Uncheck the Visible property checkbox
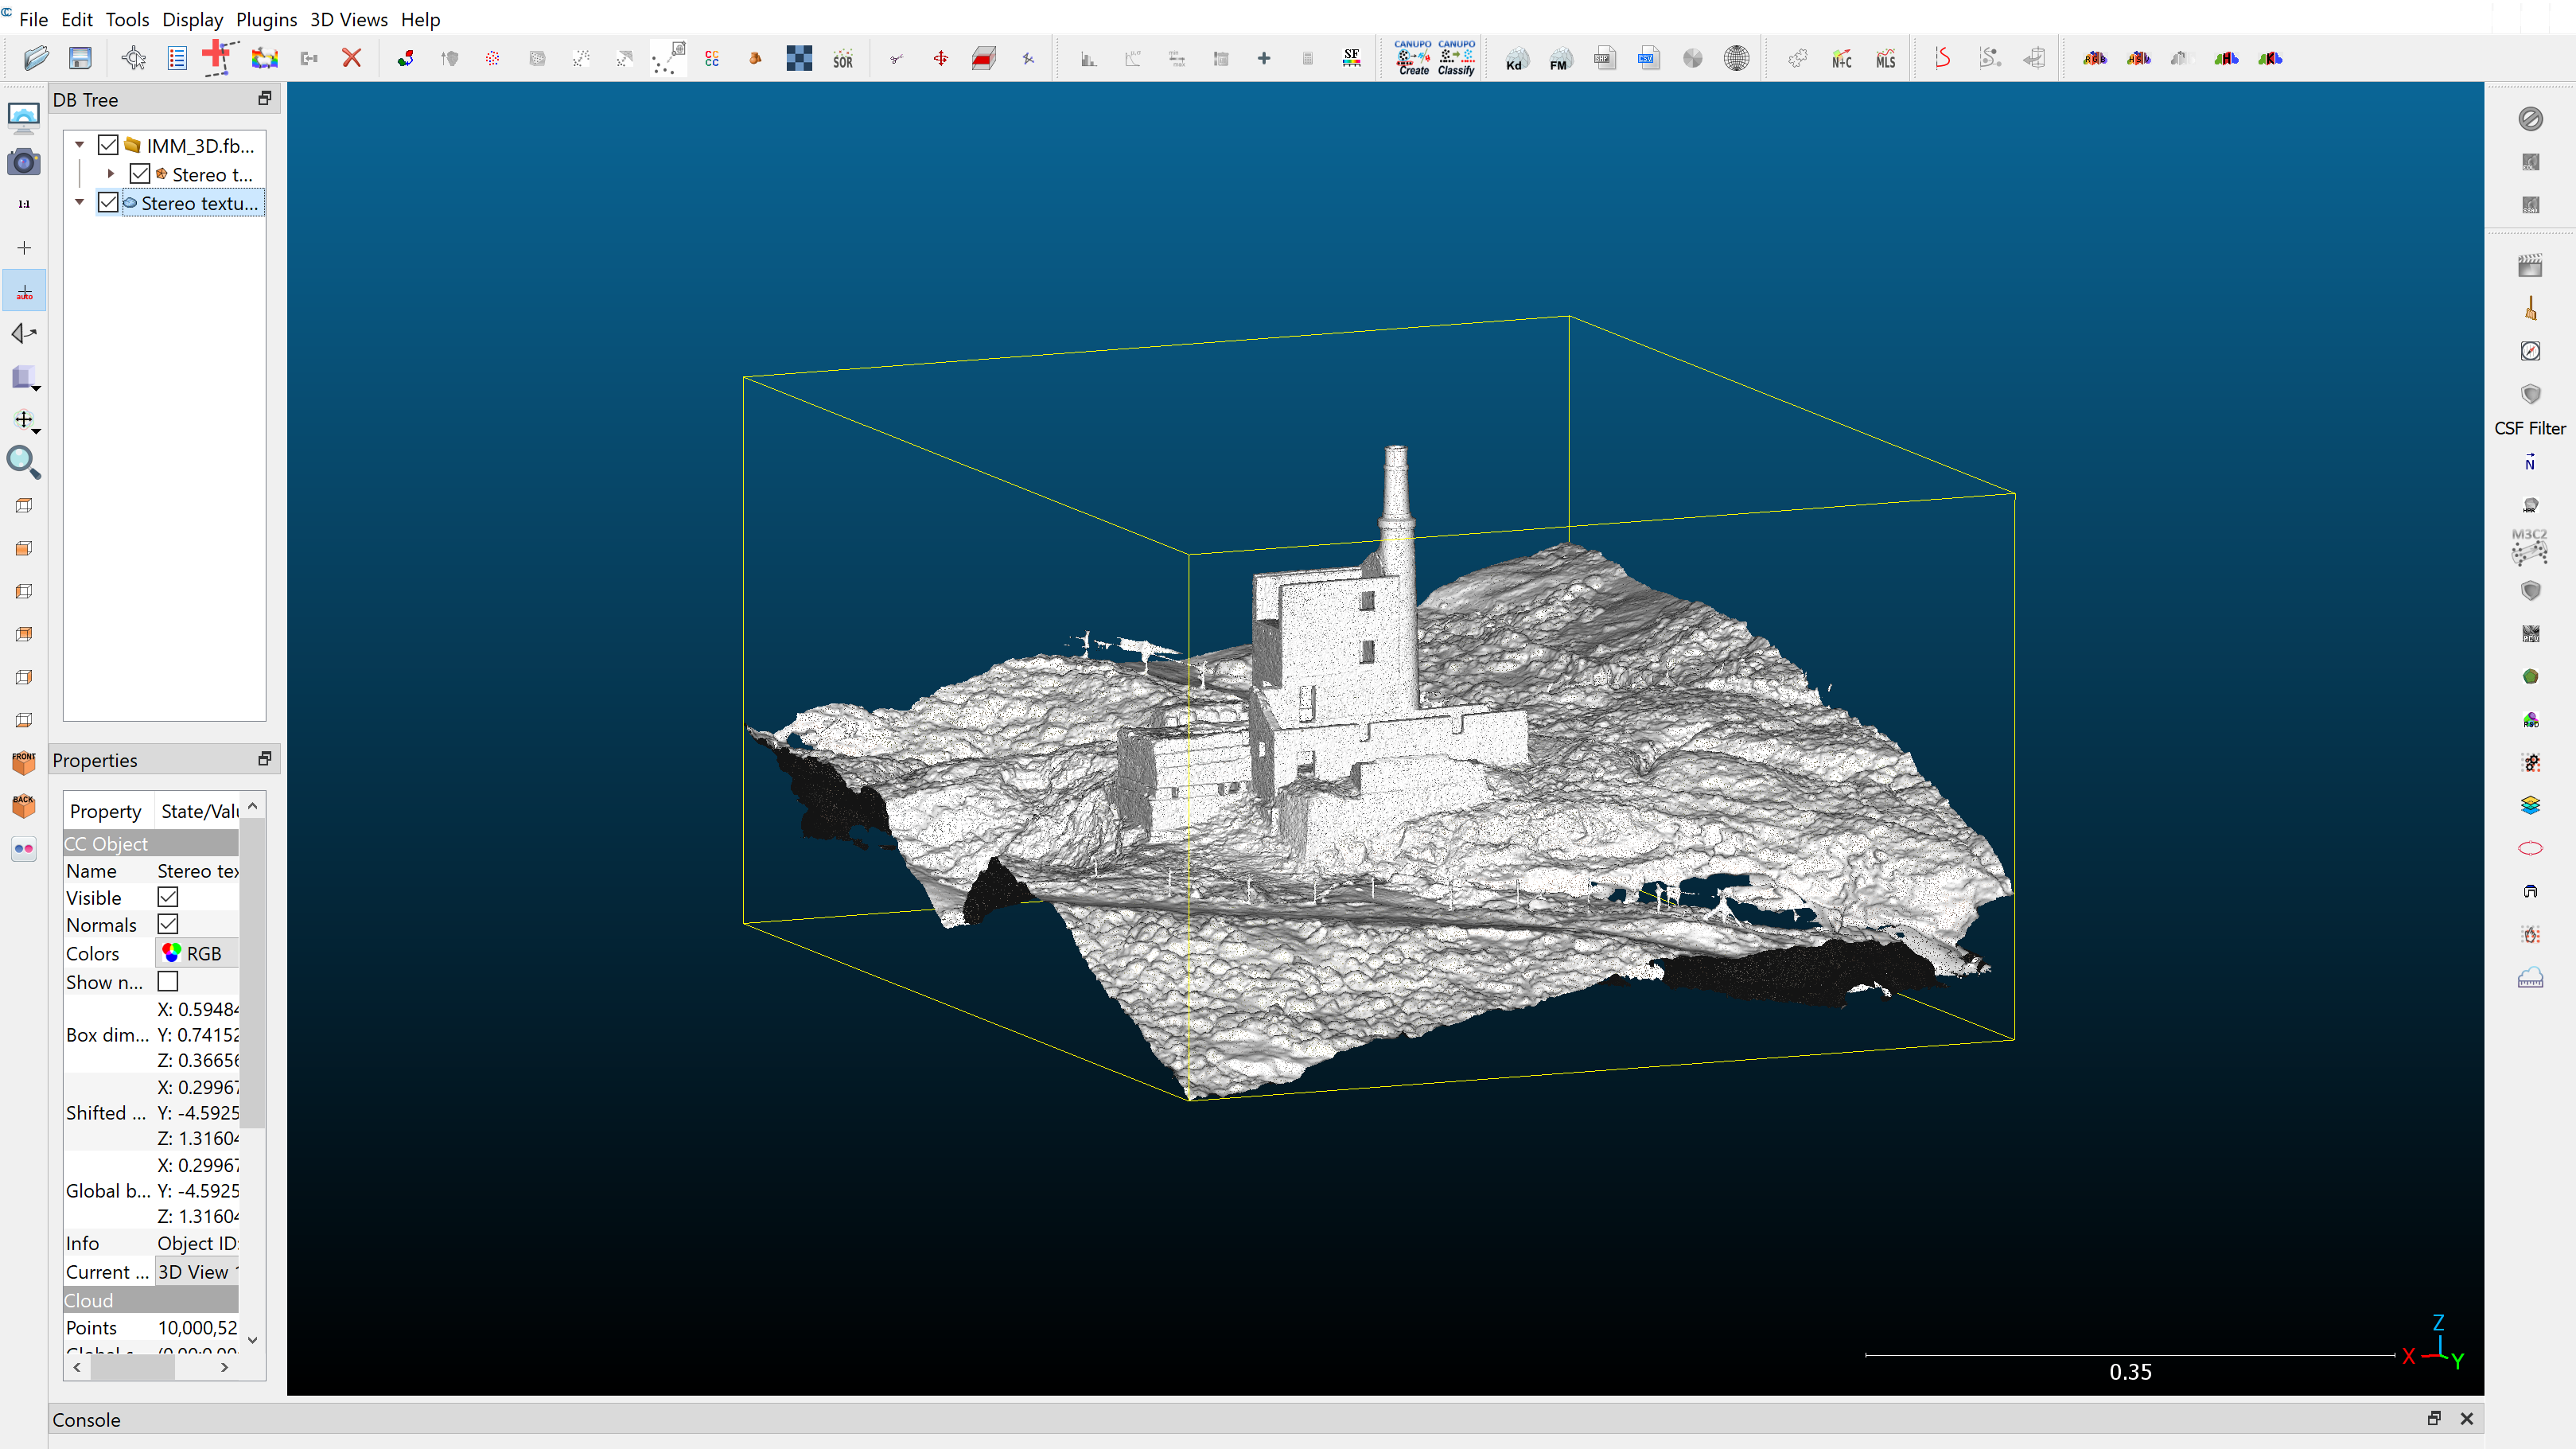Screen dimensions: 2576x1449 coord(168,897)
